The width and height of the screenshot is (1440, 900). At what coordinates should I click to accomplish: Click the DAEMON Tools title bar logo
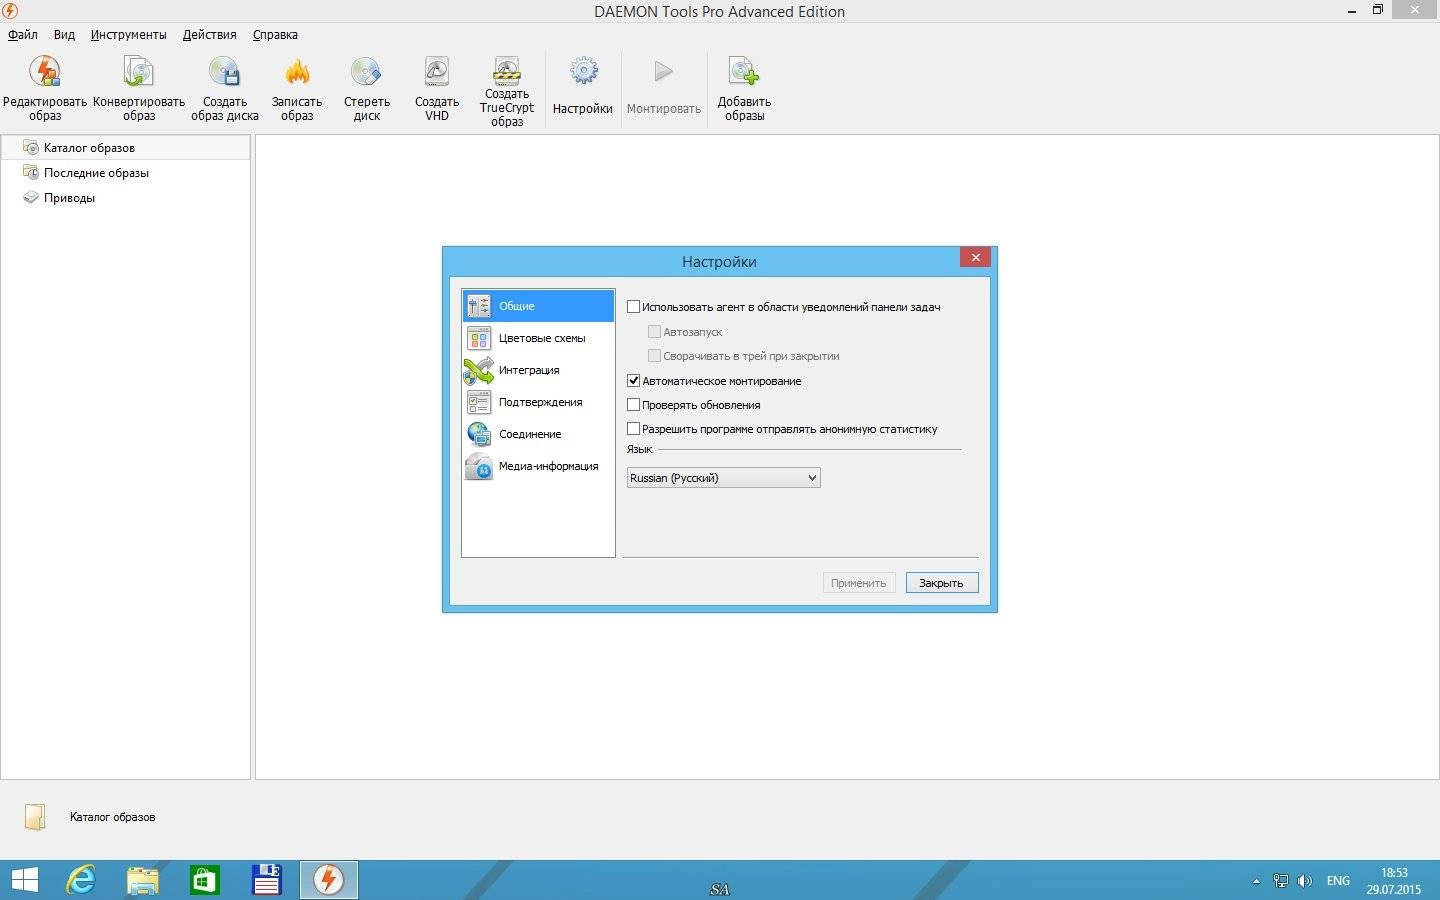[x=10, y=11]
